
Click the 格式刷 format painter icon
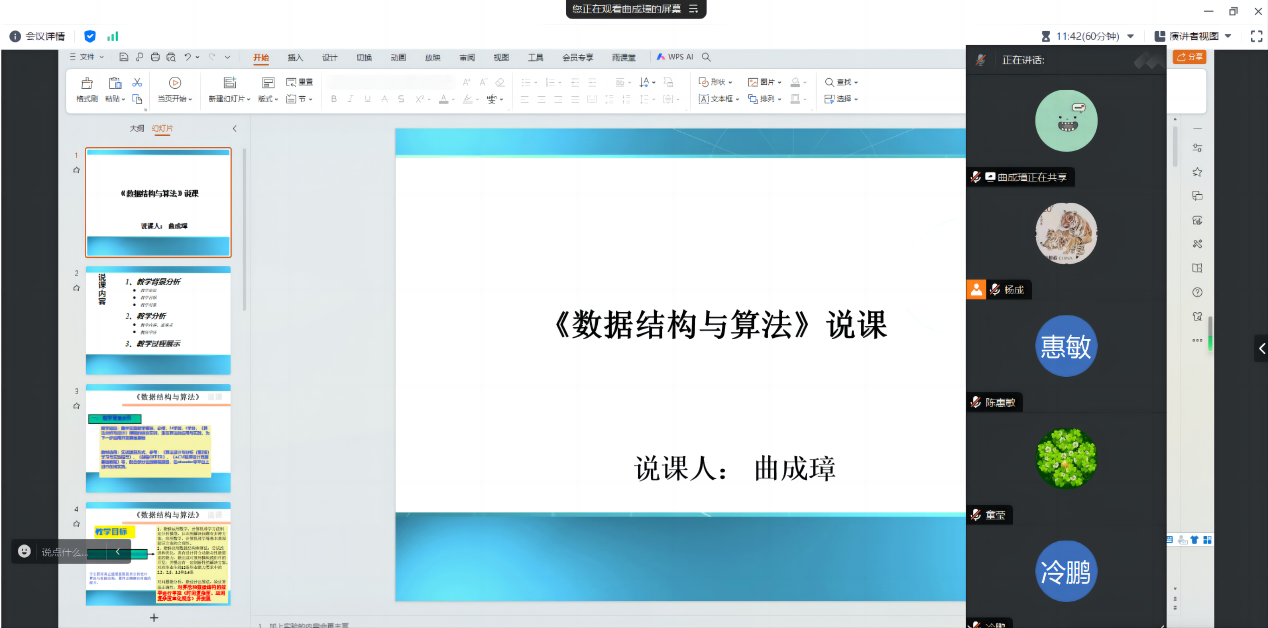87,83
